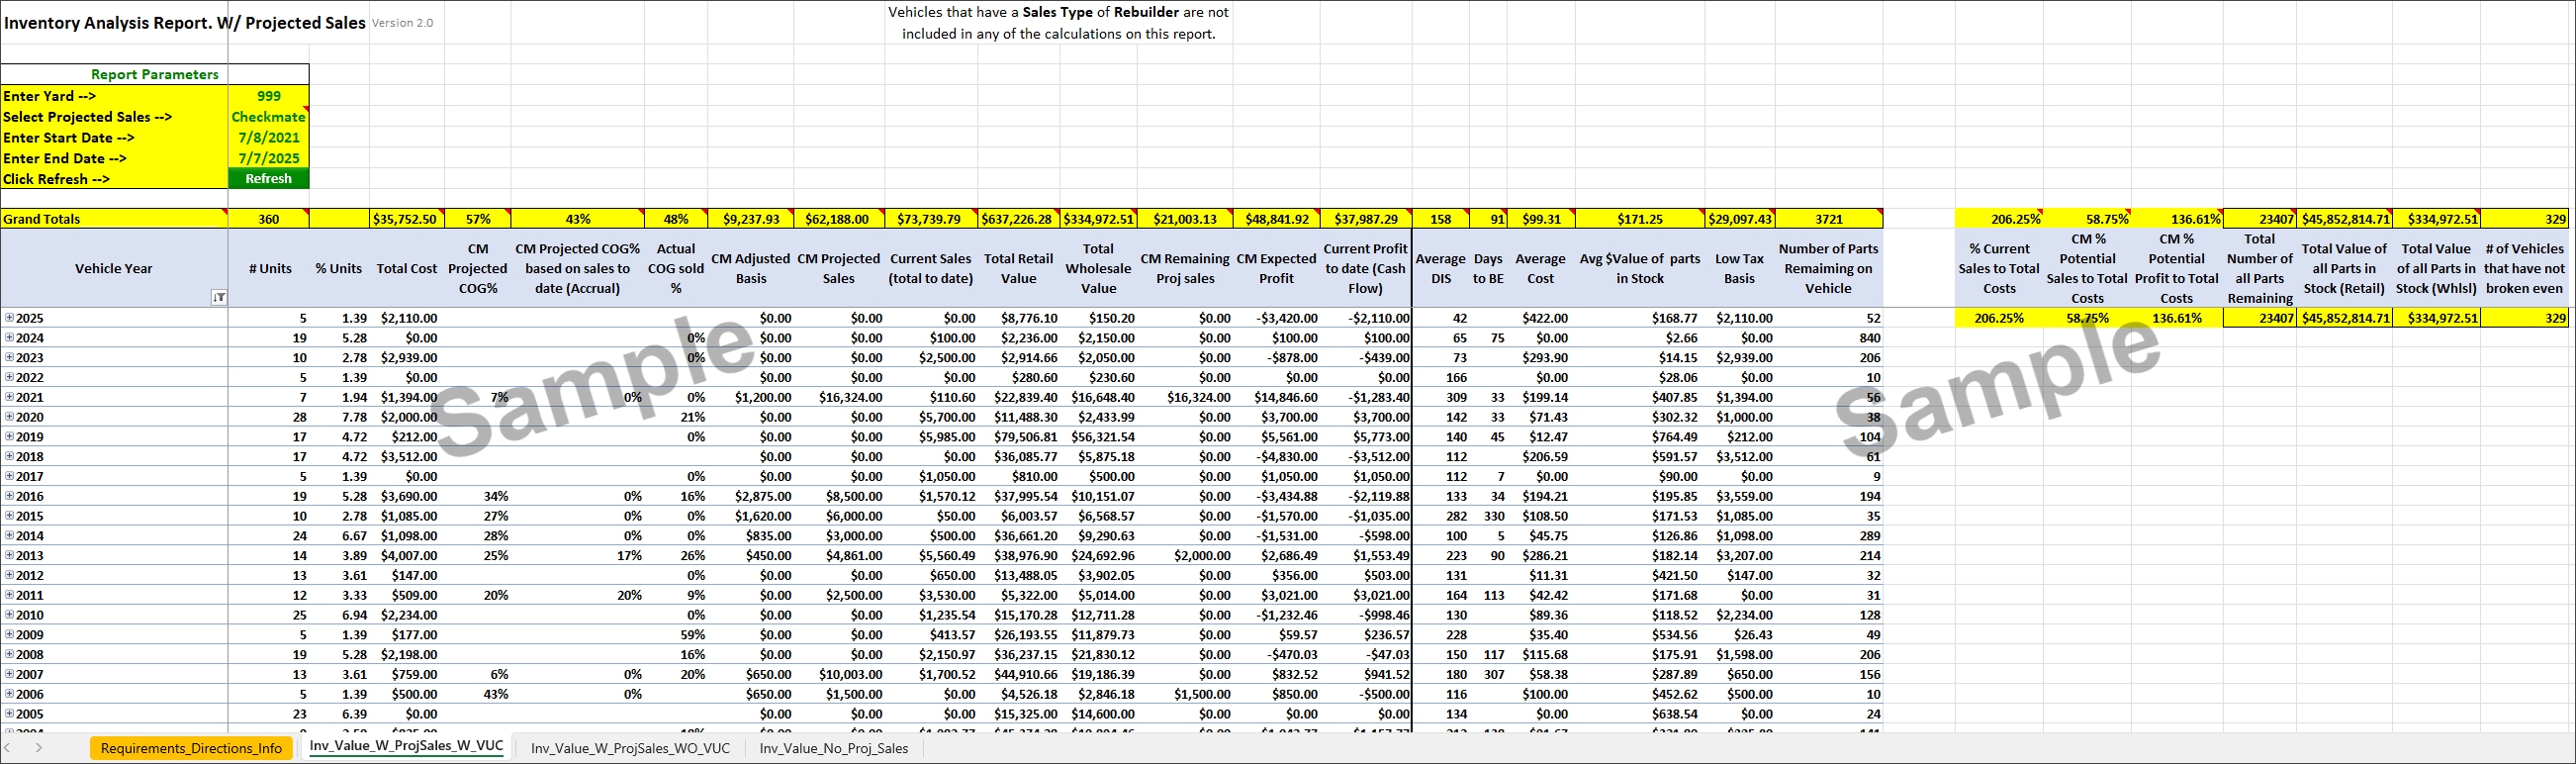
Task: Expand the 2021 vehicle year row
Action: point(9,397)
